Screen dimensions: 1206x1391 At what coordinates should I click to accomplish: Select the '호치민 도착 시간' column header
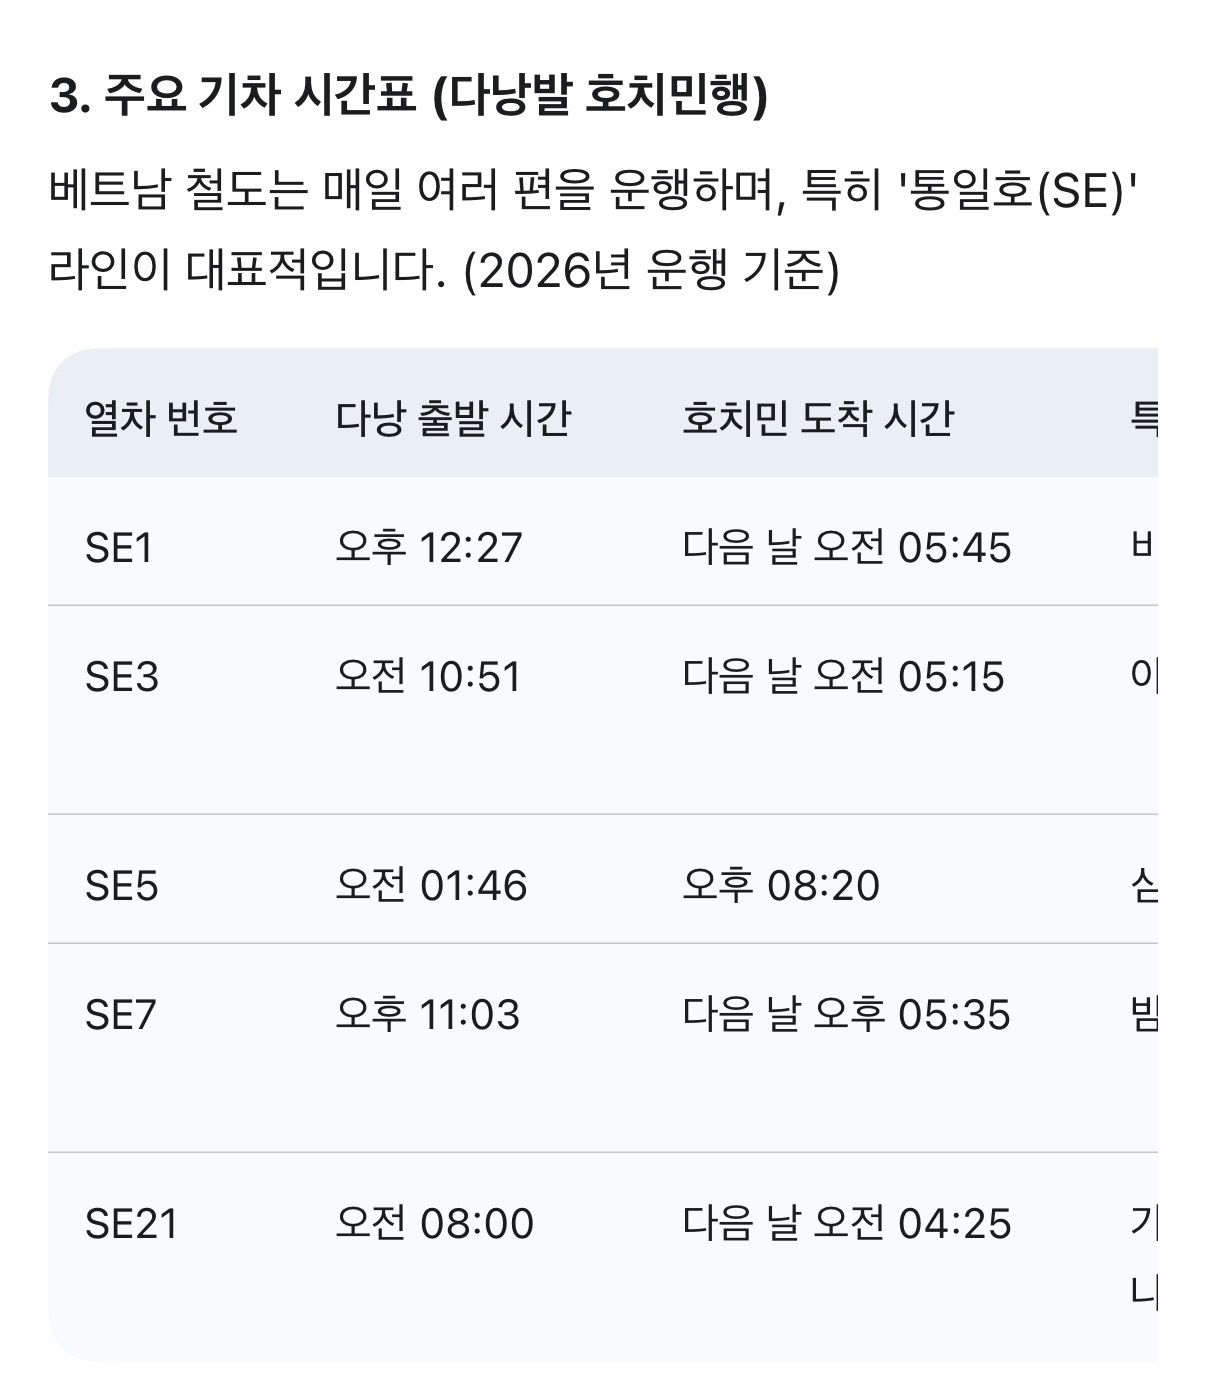point(818,418)
